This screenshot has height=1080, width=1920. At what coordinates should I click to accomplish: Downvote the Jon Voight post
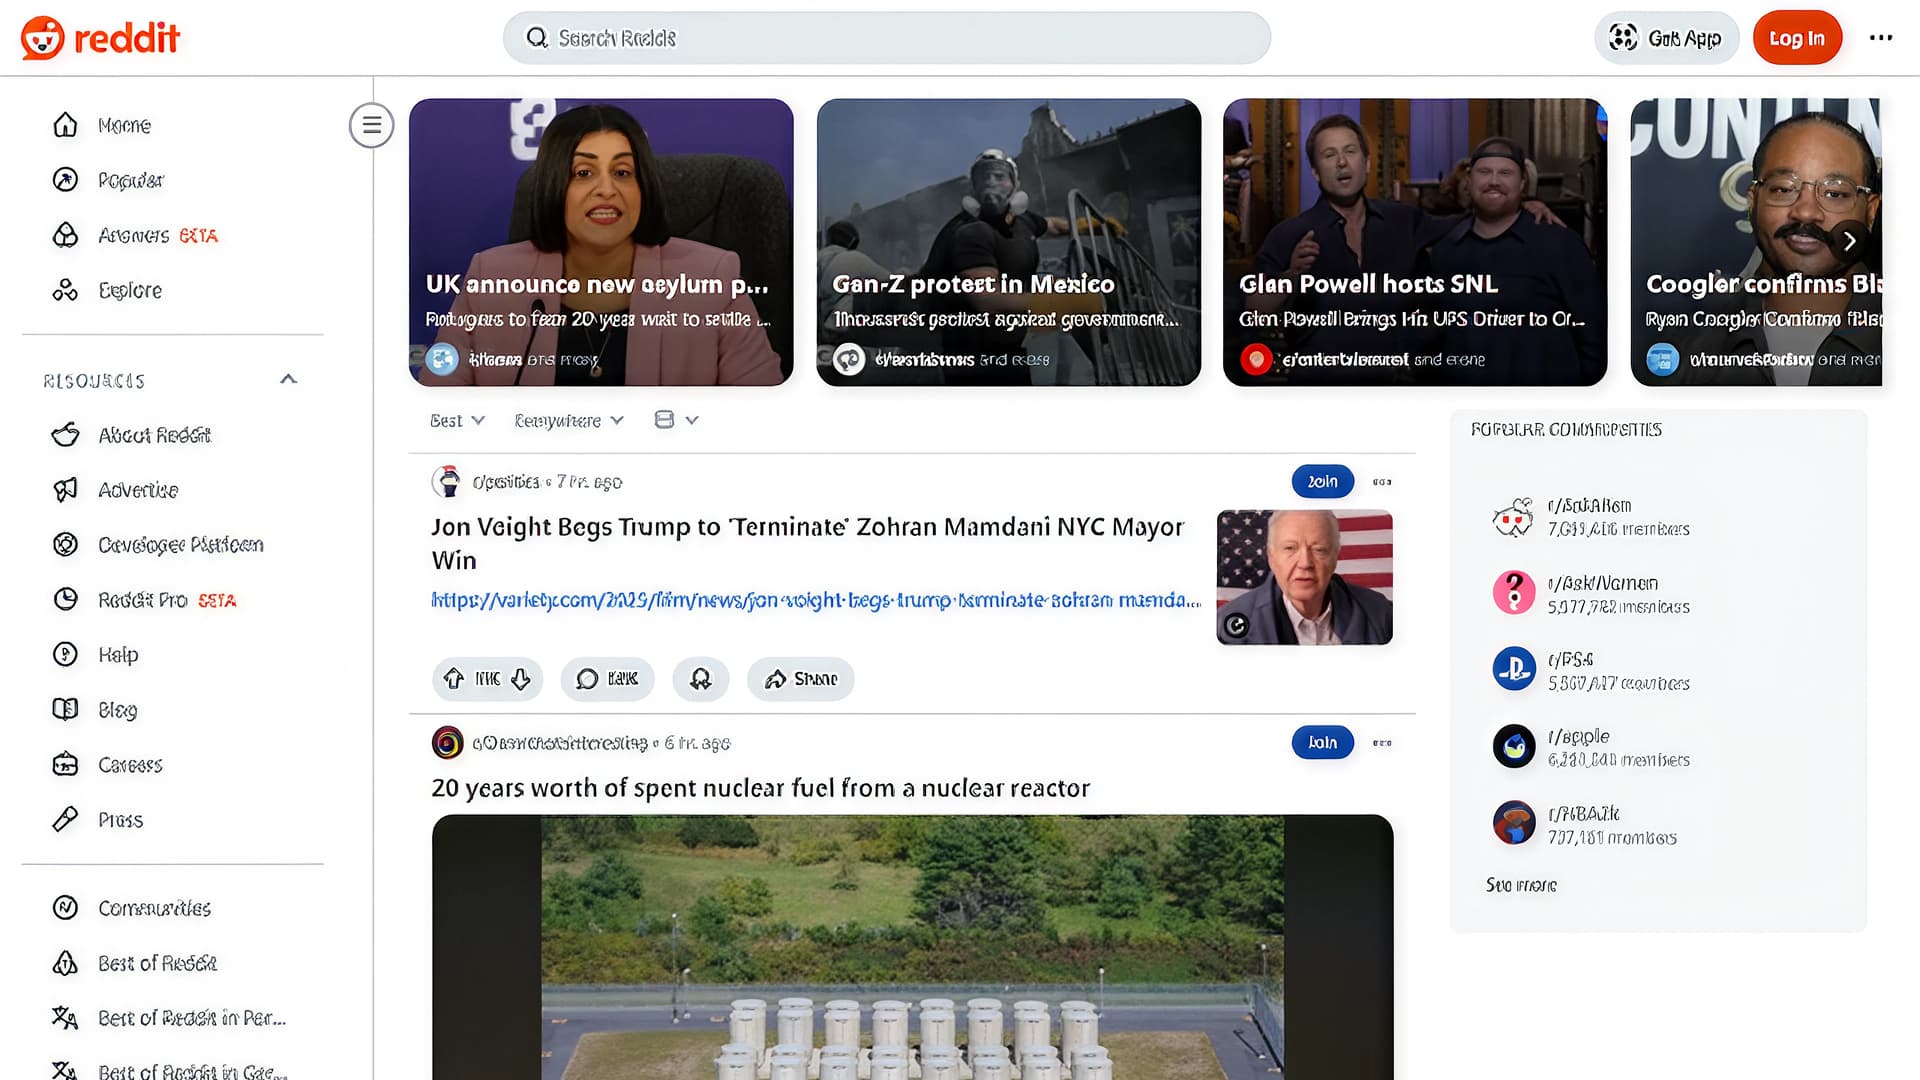point(521,679)
